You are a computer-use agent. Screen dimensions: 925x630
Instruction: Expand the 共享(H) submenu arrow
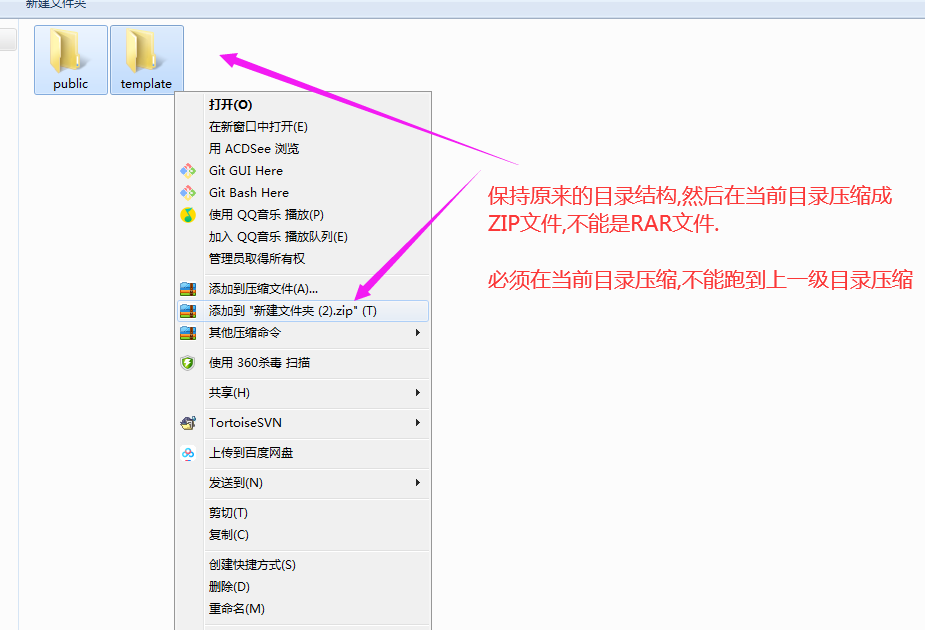click(x=418, y=393)
